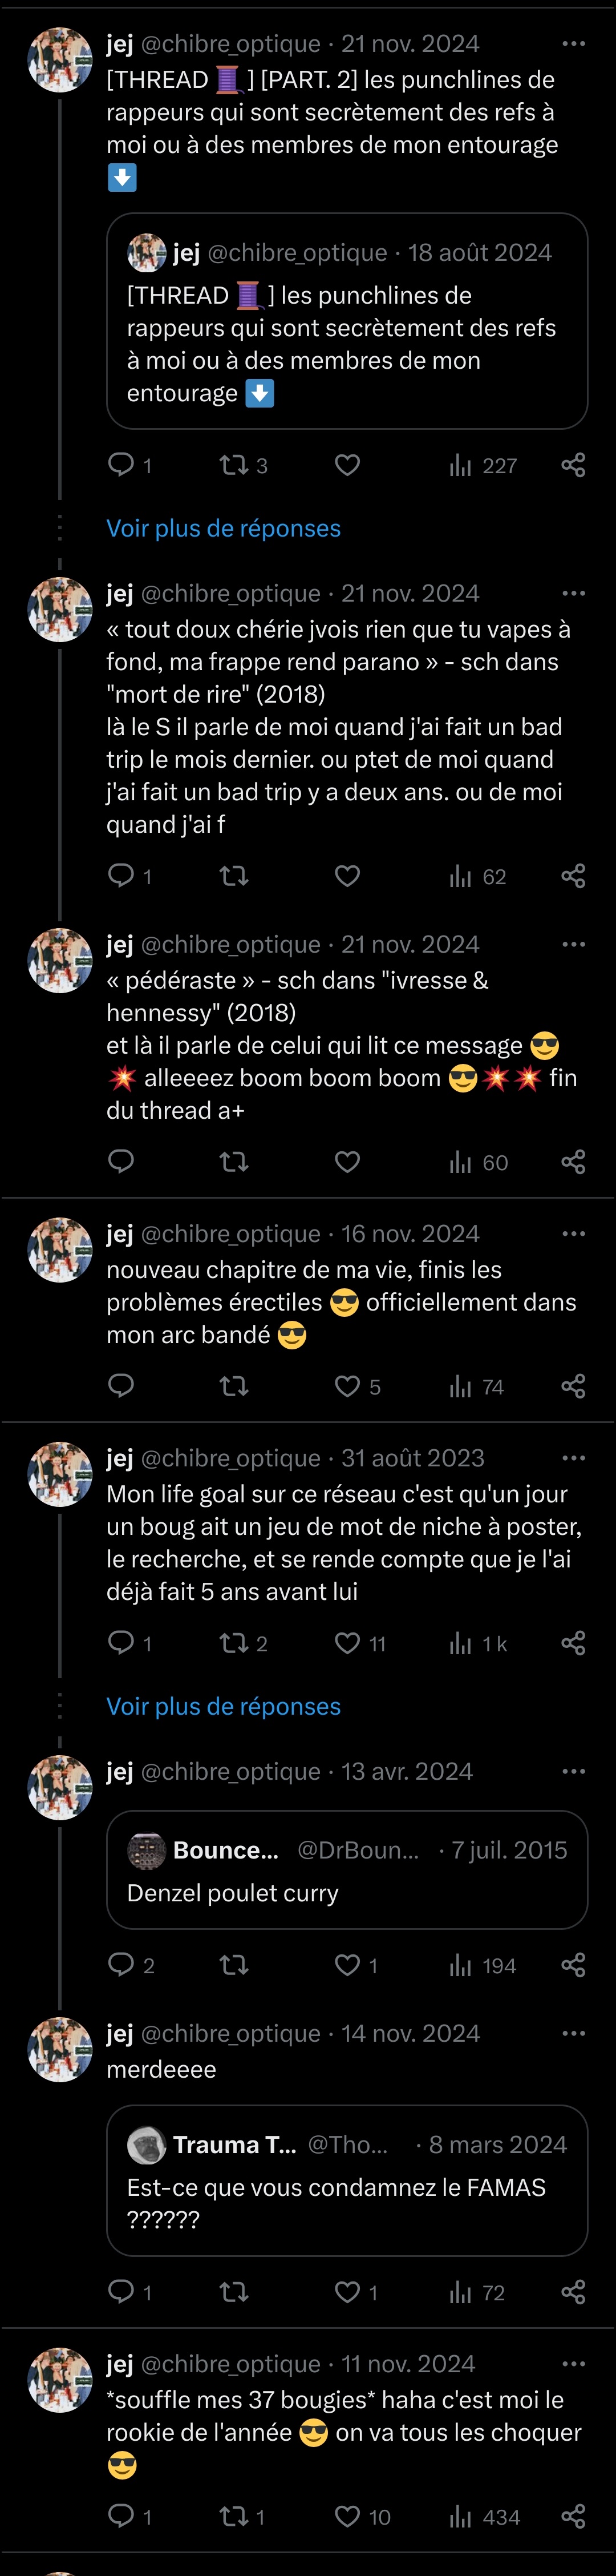Open more options for the 21 nov. thread tweet

(573, 44)
